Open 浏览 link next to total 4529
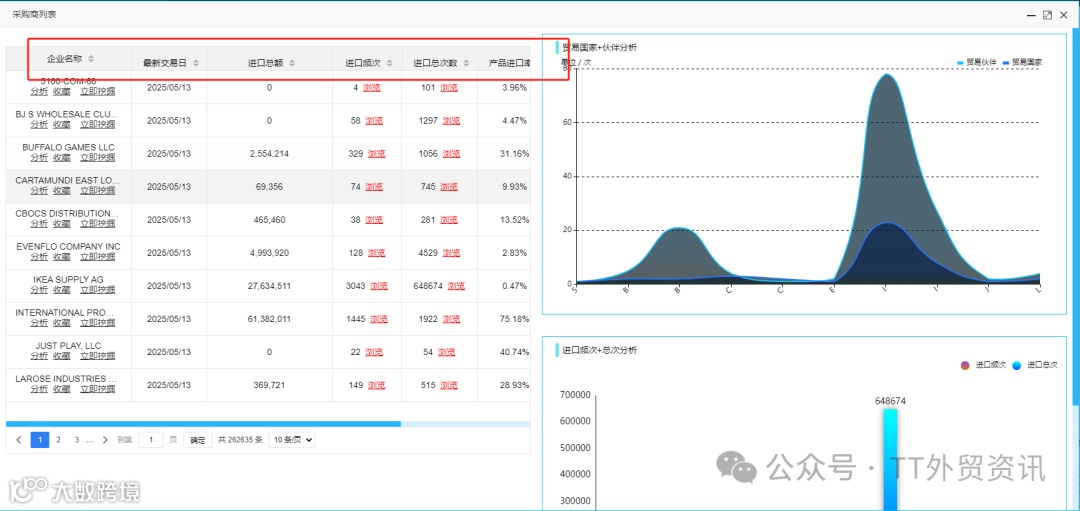Screen dimensions: 1080x511 (451, 253)
